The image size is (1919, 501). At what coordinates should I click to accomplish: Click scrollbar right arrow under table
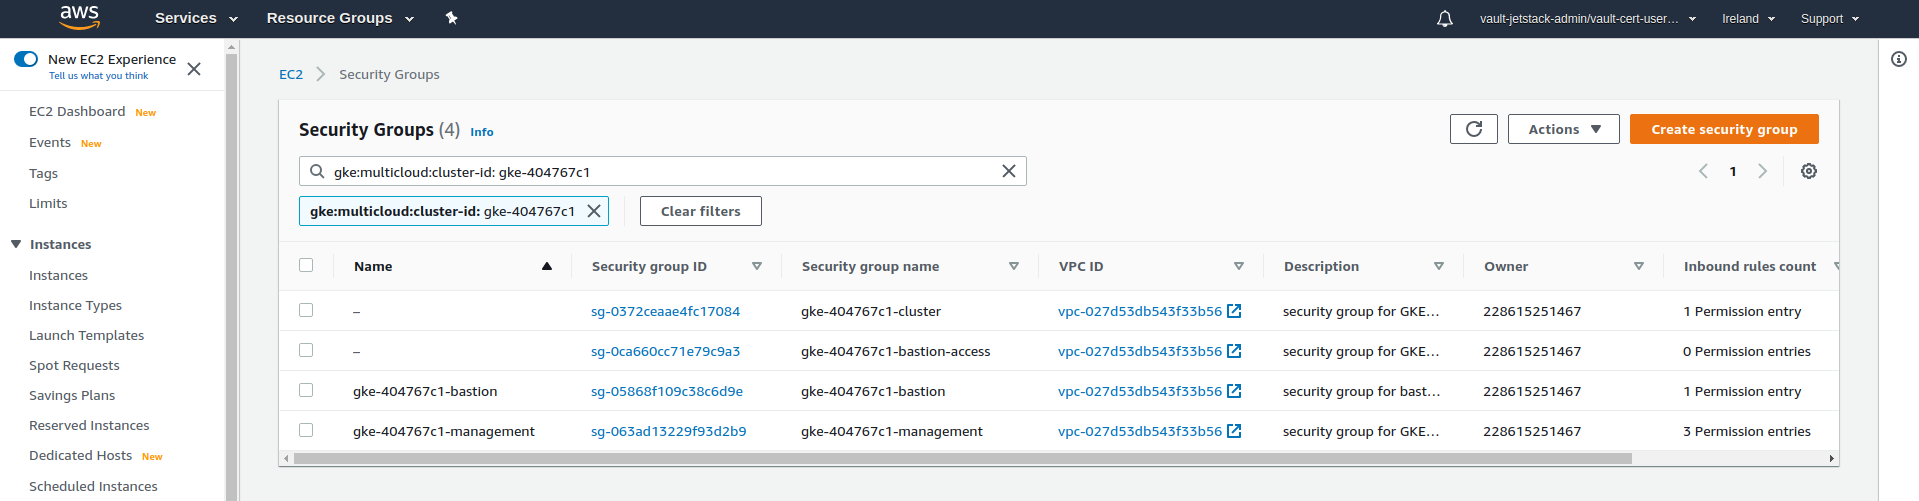click(x=1832, y=458)
